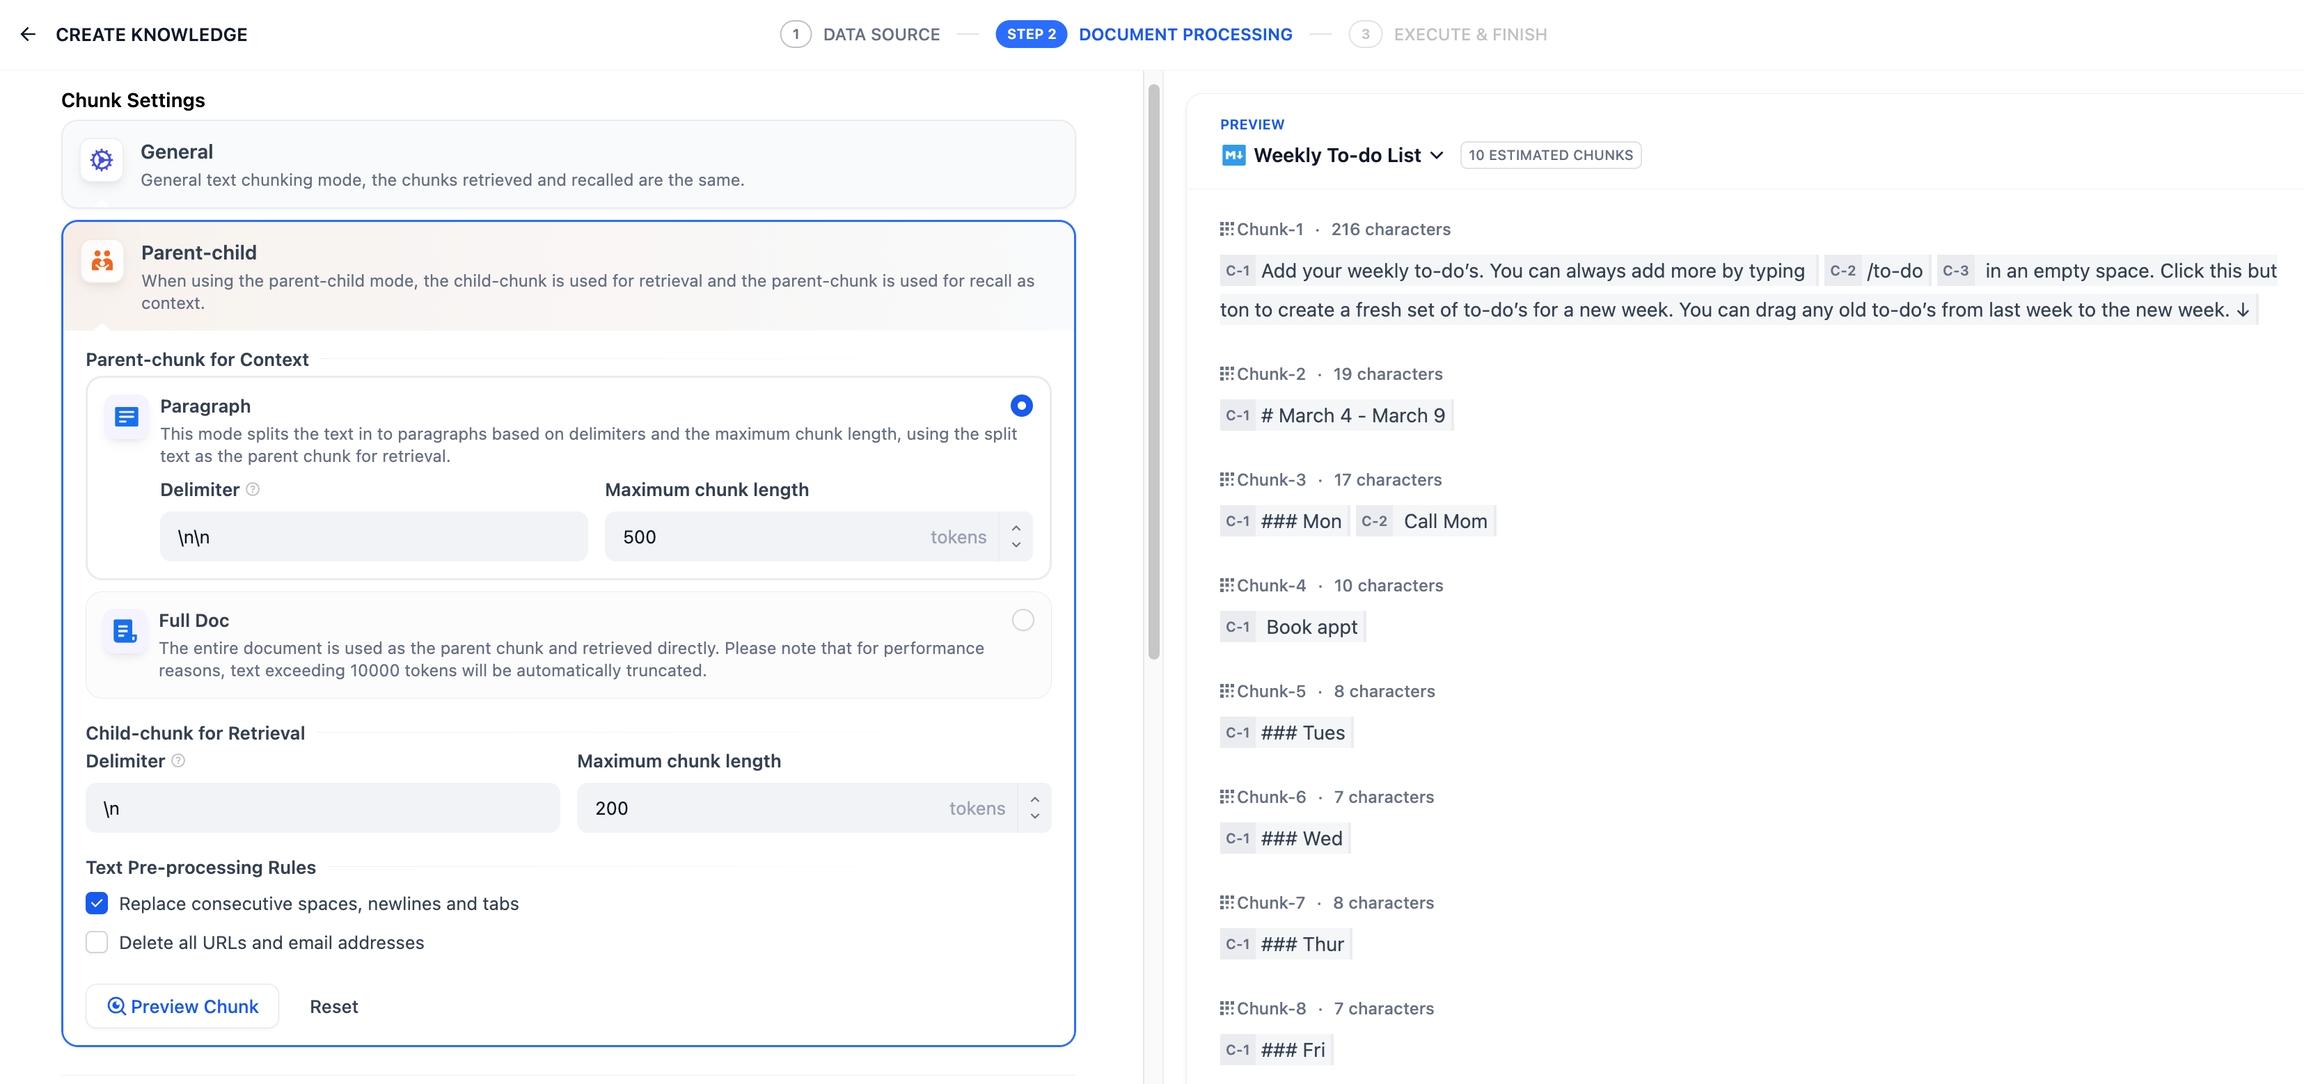Click the help icon beside child Delimiter
The width and height of the screenshot is (2304, 1084).
point(178,761)
